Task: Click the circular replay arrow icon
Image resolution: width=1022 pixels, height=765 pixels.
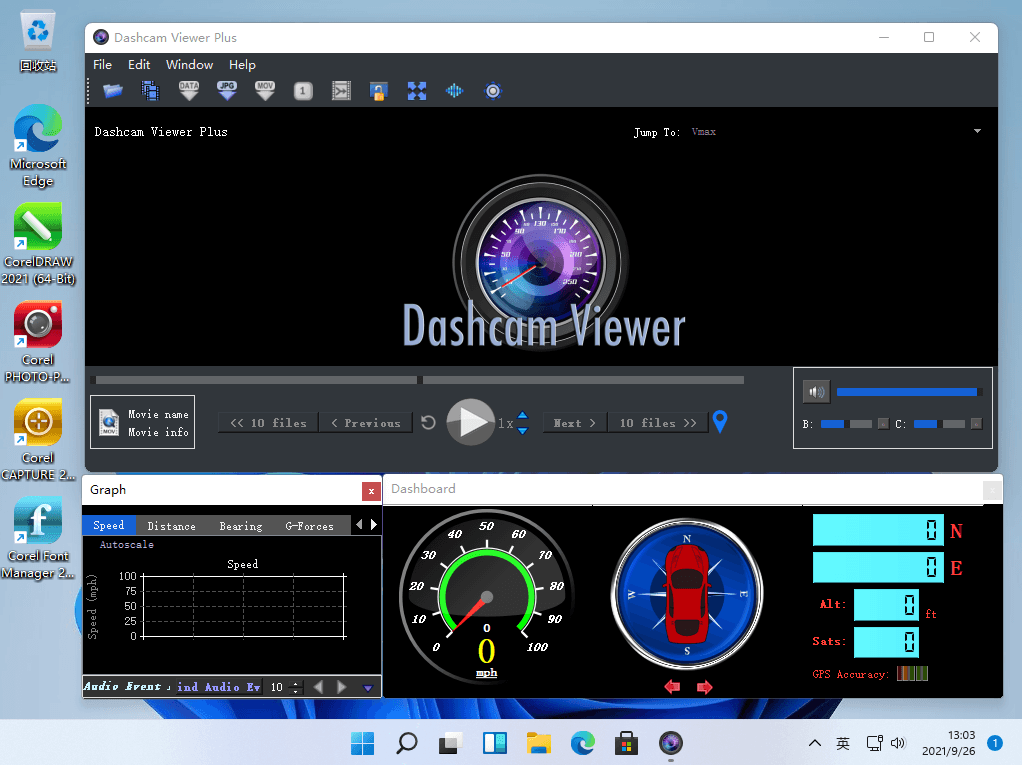Action: [428, 423]
